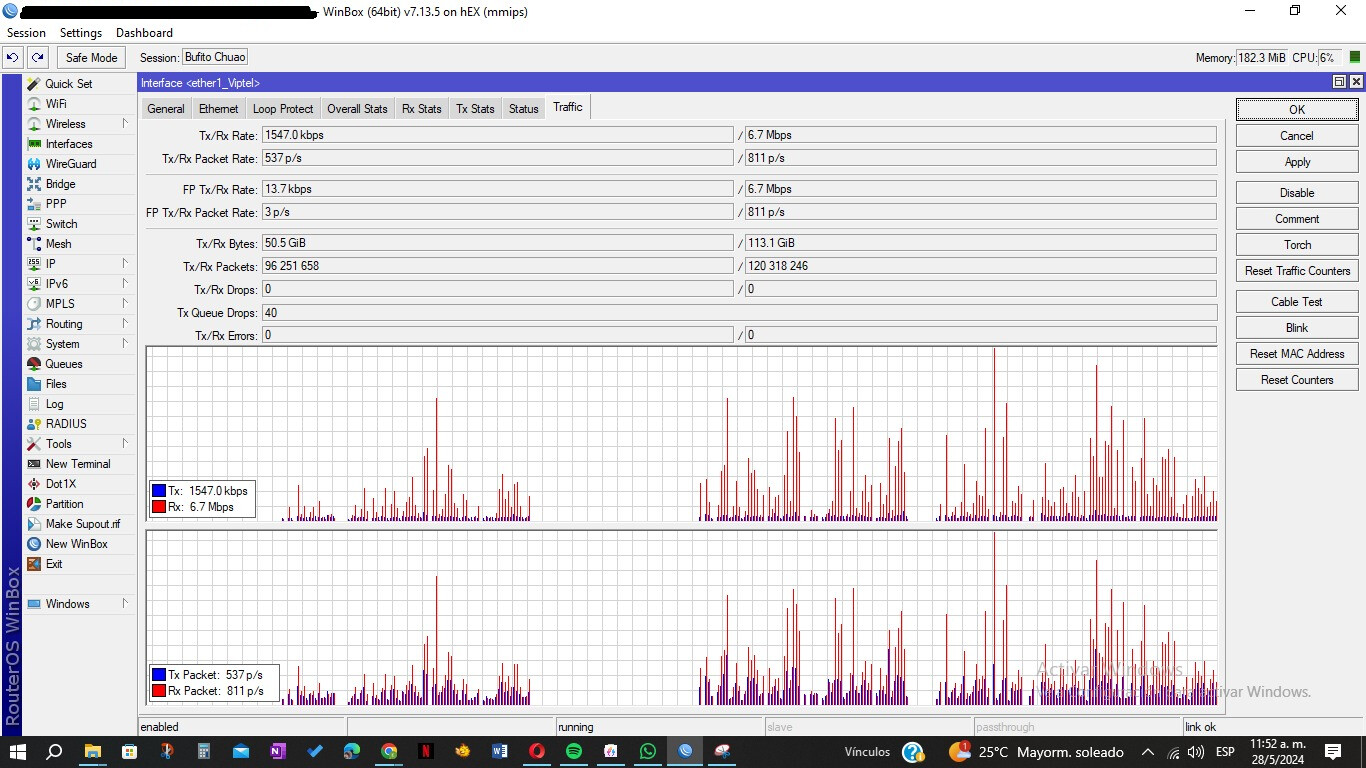Enable Safe Mode
Image resolution: width=1366 pixels, height=768 pixels.
(90, 57)
